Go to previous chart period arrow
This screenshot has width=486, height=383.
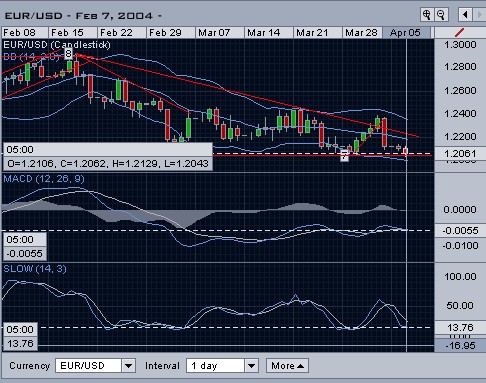[x=465, y=15]
